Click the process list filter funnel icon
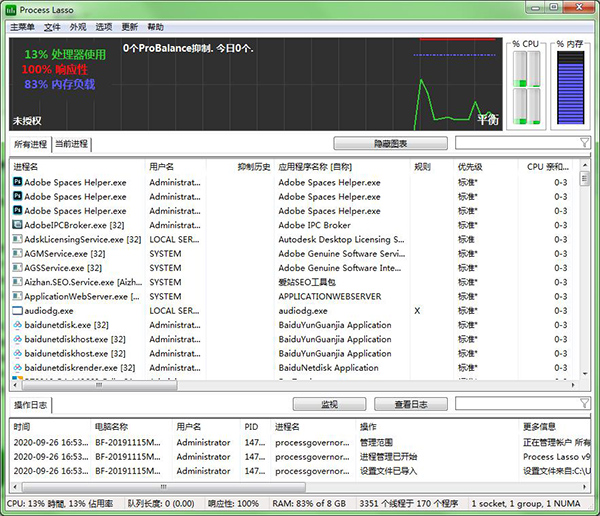 [x=584, y=143]
